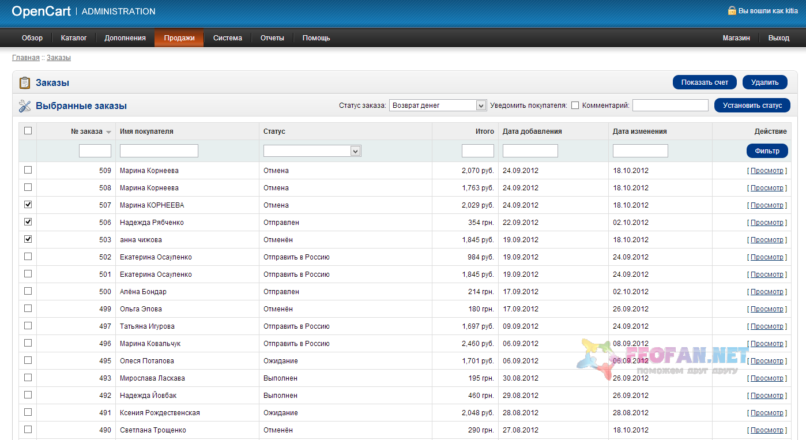Click the OpenCart logo

(41, 11)
